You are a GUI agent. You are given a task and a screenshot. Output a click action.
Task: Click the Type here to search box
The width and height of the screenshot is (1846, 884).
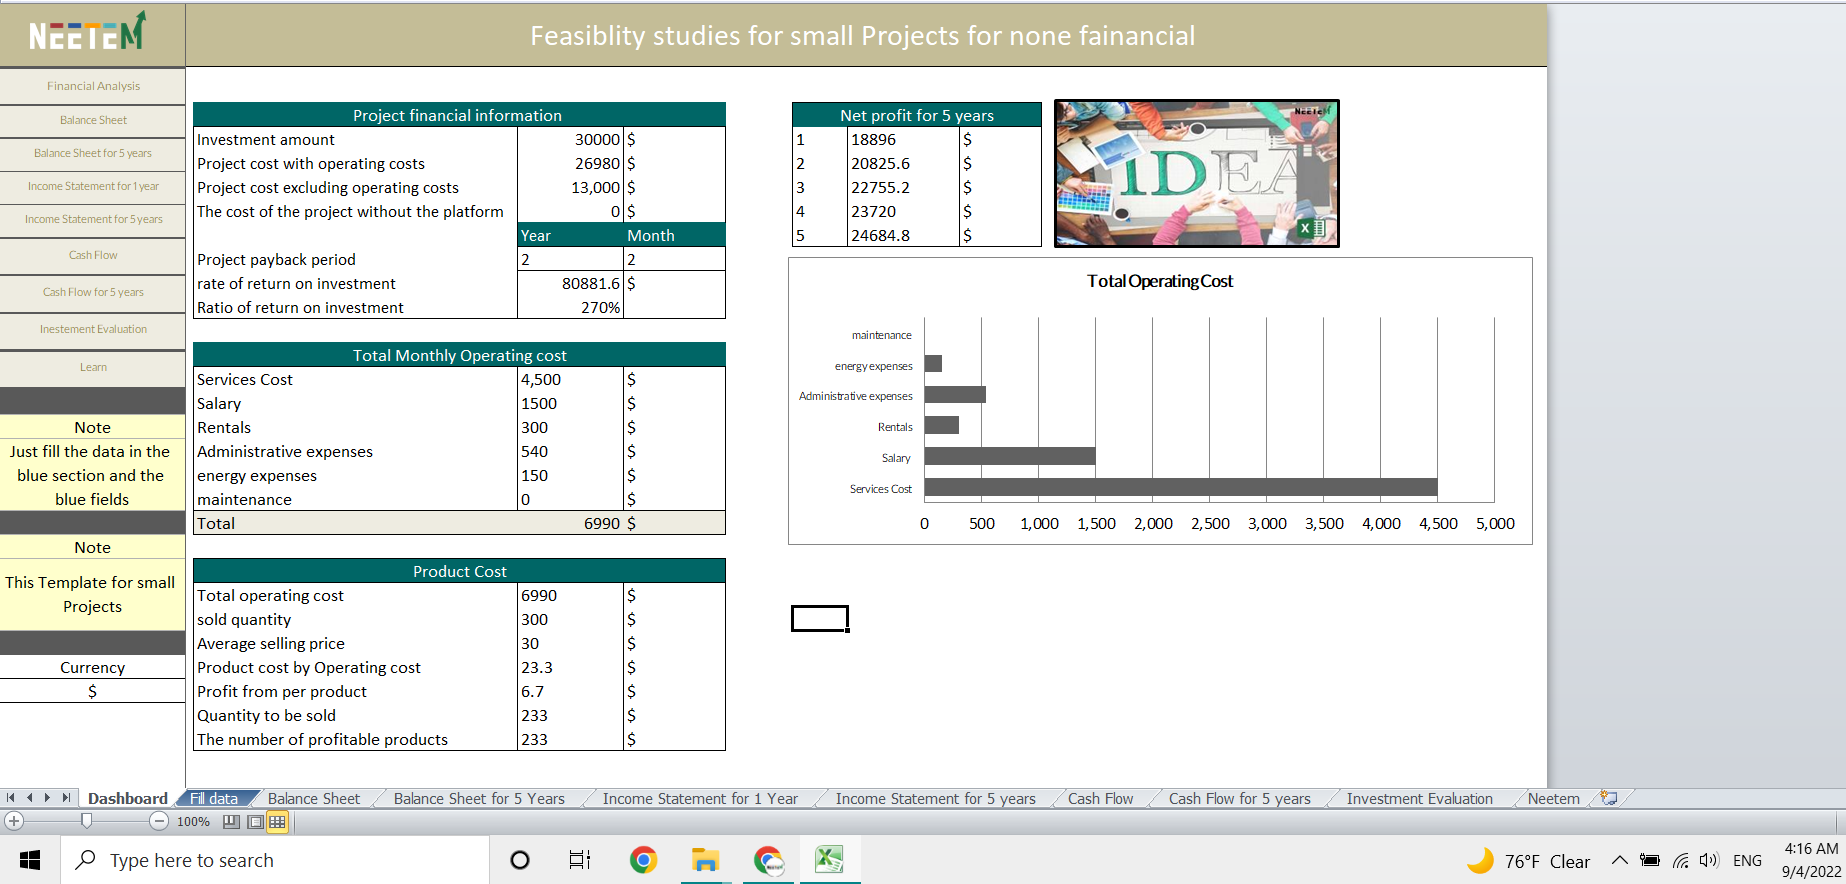pyautogui.click(x=275, y=860)
